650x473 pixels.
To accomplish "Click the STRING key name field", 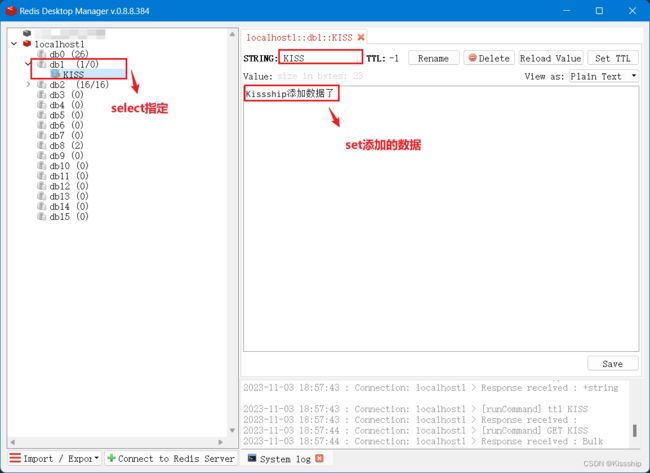I will point(320,57).
